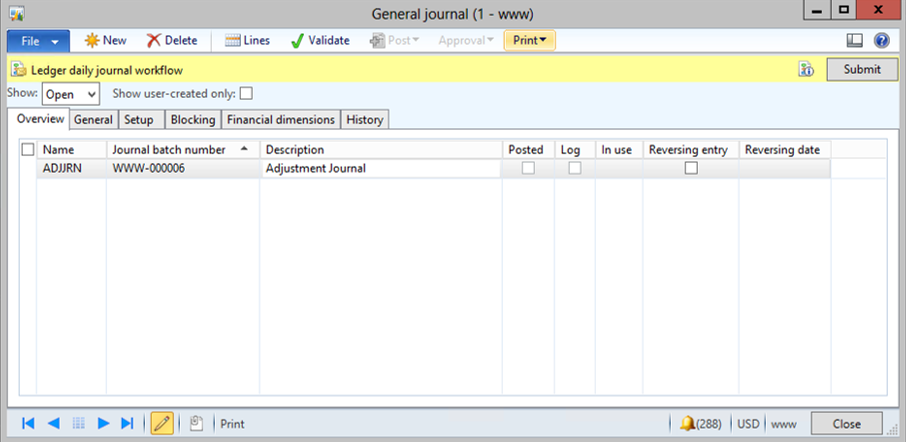Go to first record navigation arrow

point(28,423)
